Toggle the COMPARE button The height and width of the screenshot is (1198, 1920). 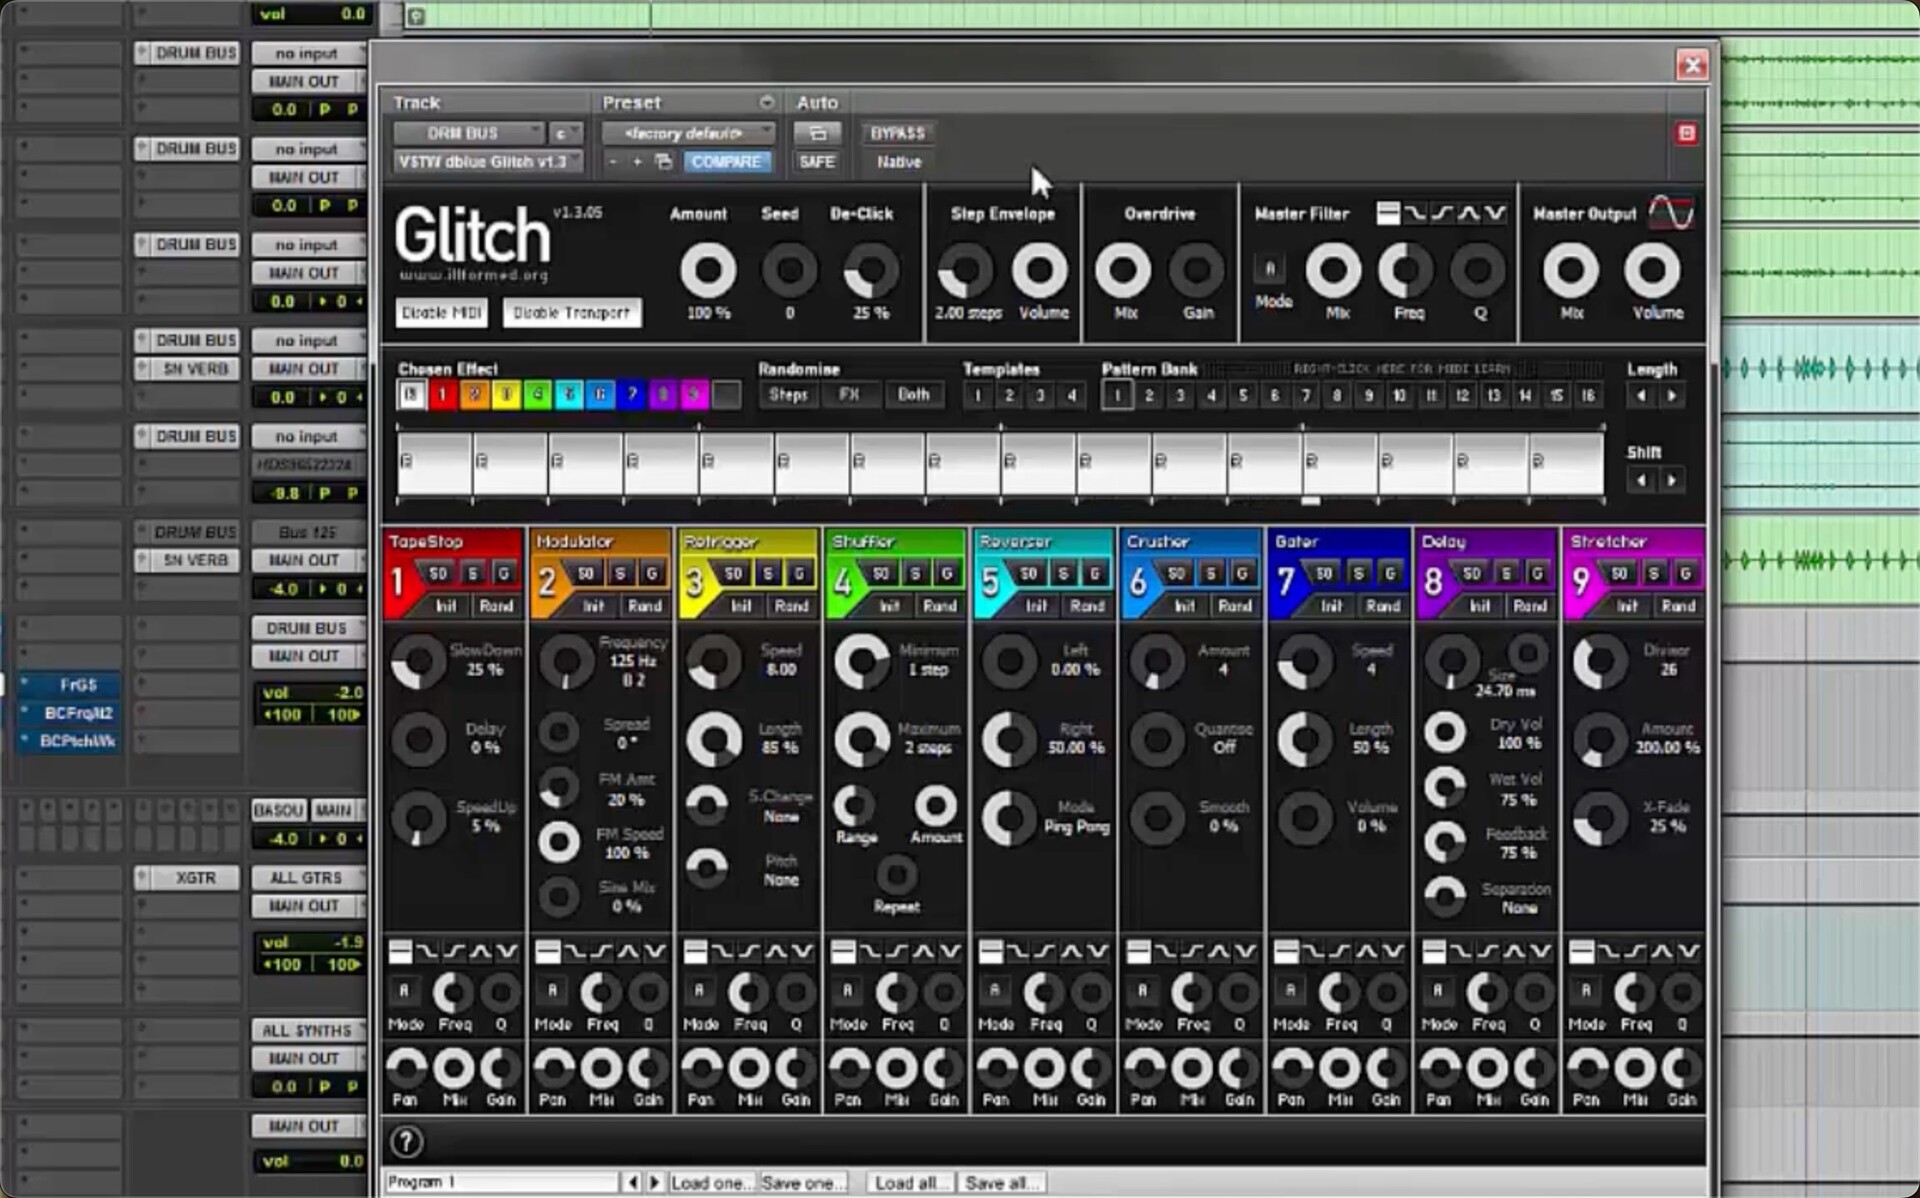click(726, 161)
